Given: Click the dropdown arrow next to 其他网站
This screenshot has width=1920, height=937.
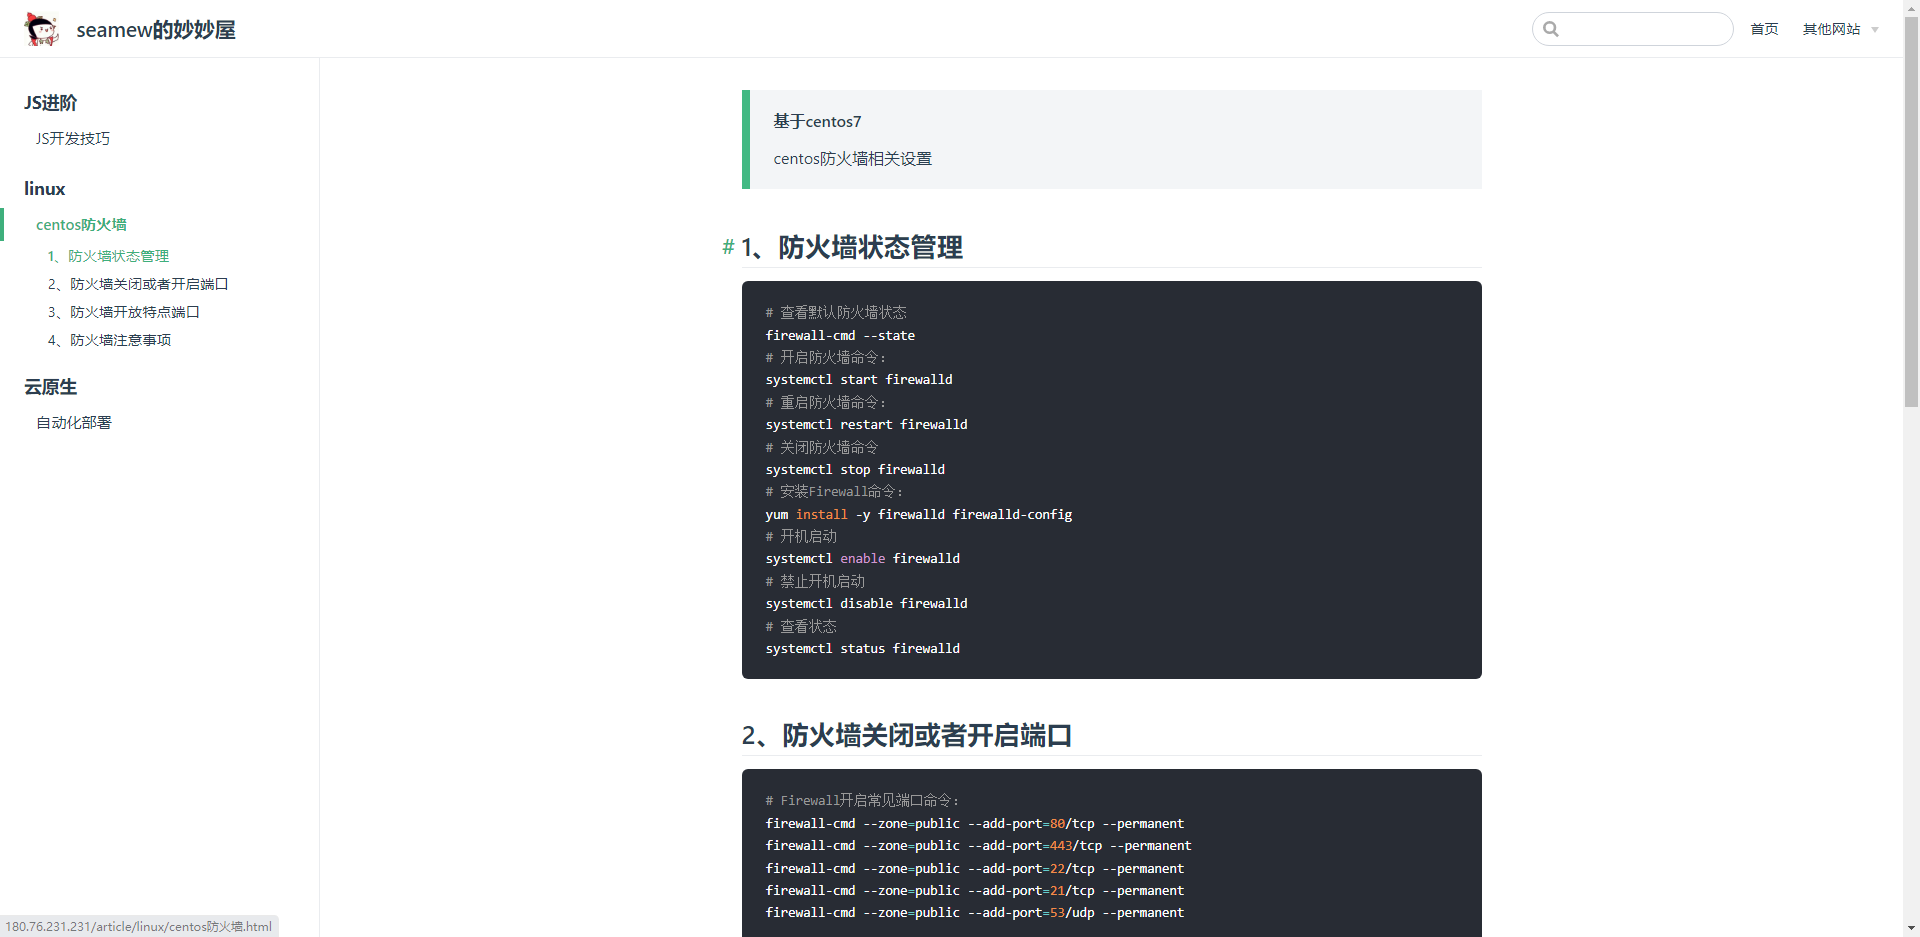Looking at the screenshot, I should 1875,30.
